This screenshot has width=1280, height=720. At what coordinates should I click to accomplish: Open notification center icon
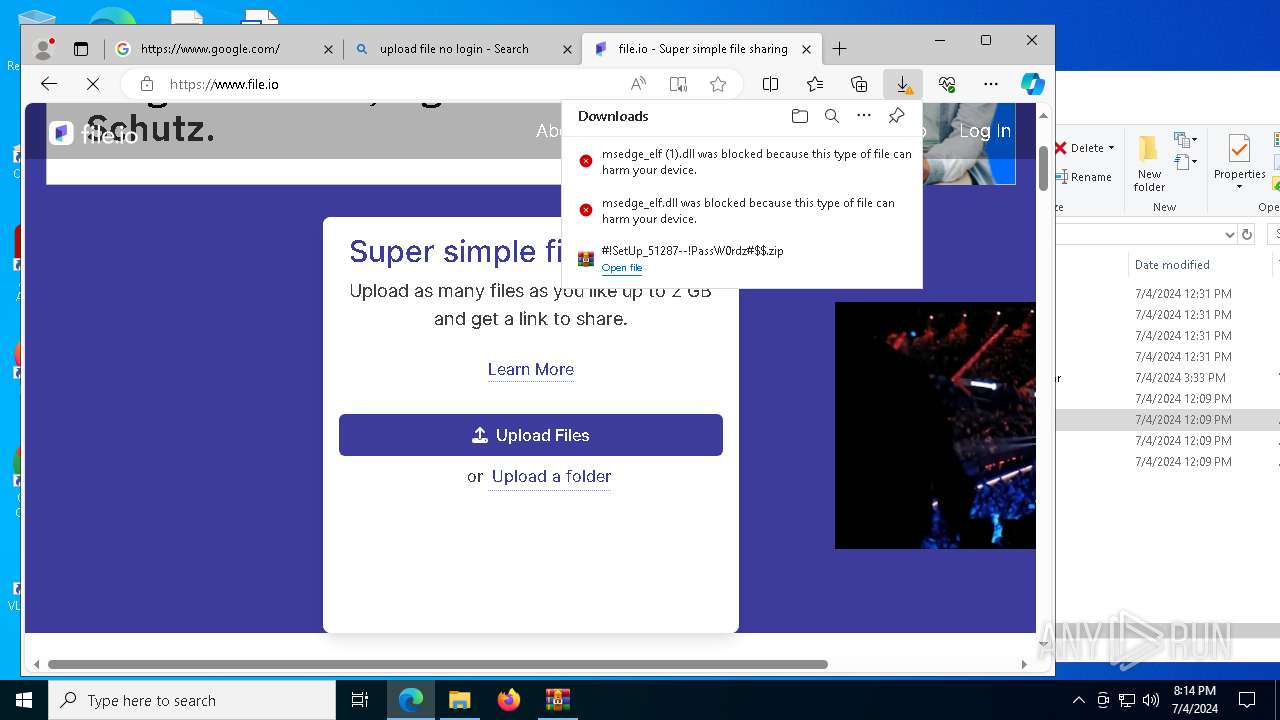(x=1247, y=700)
